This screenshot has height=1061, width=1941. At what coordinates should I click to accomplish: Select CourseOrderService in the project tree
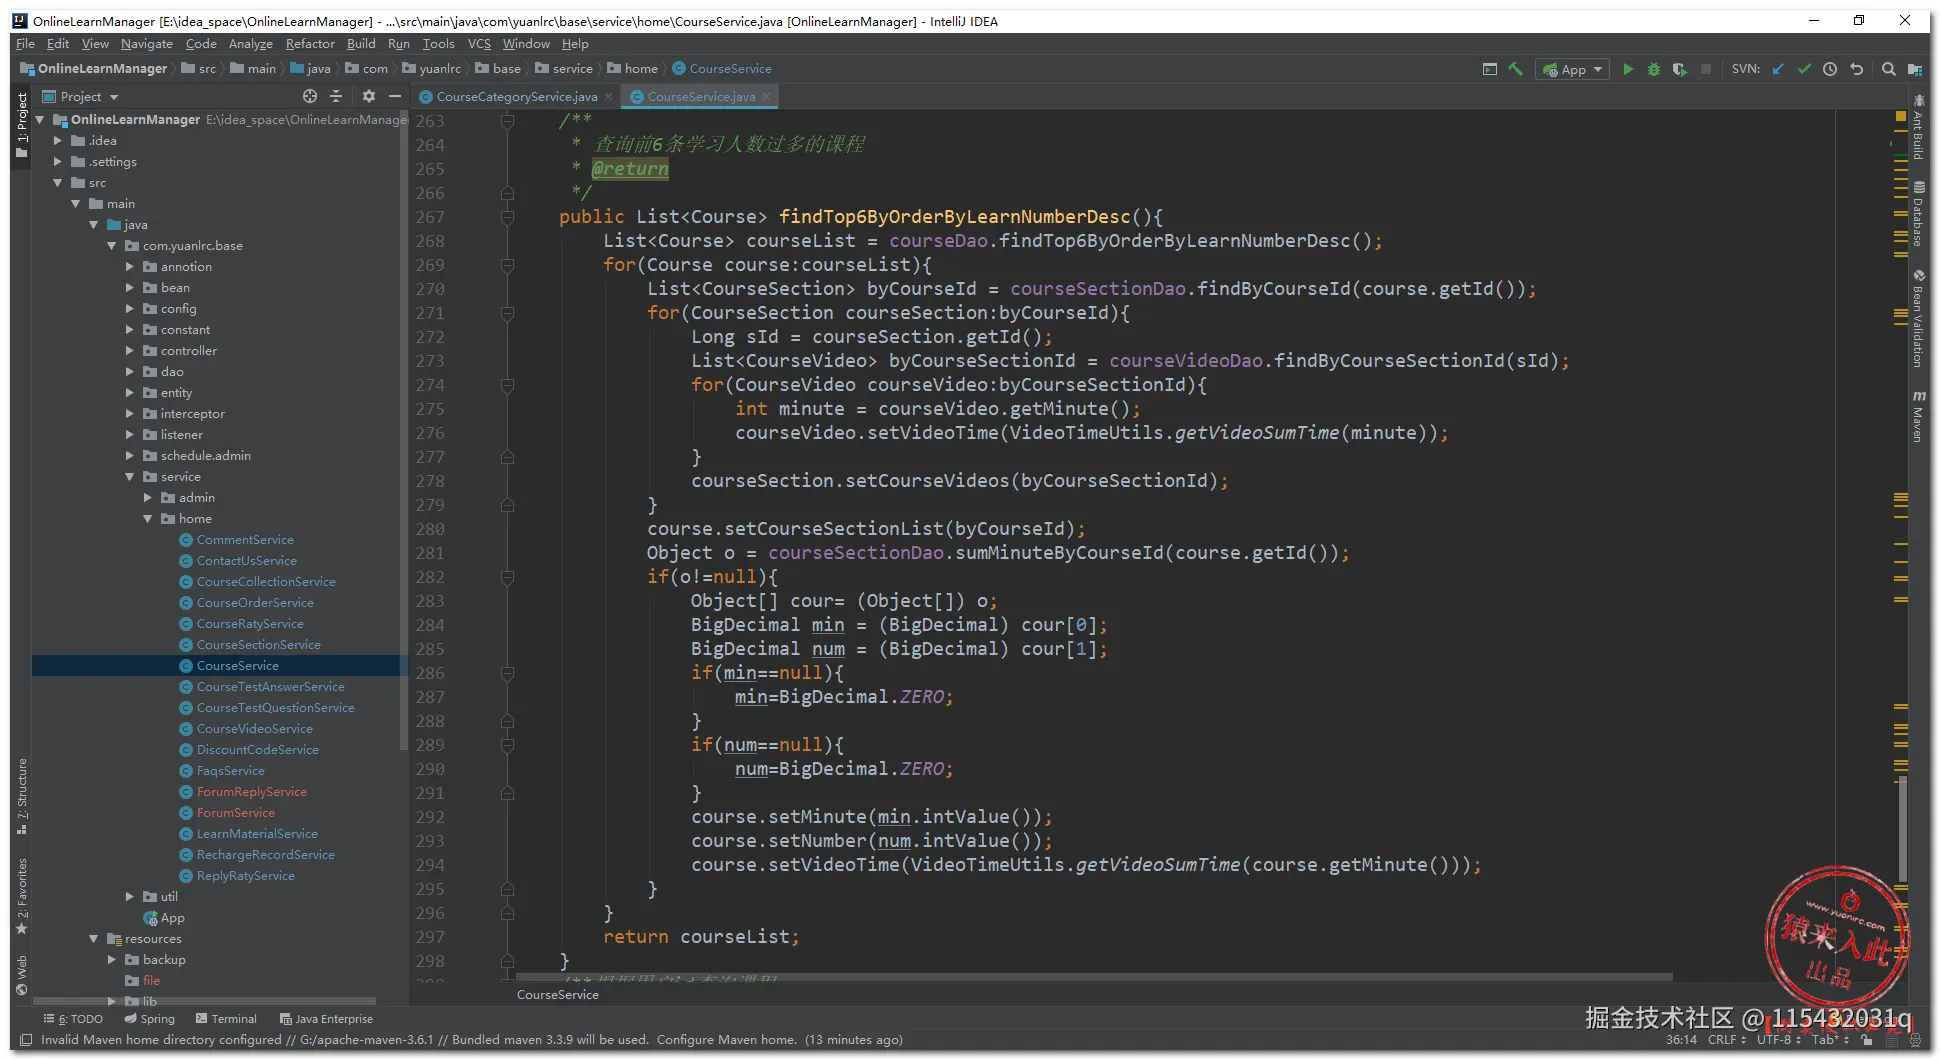tap(255, 603)
